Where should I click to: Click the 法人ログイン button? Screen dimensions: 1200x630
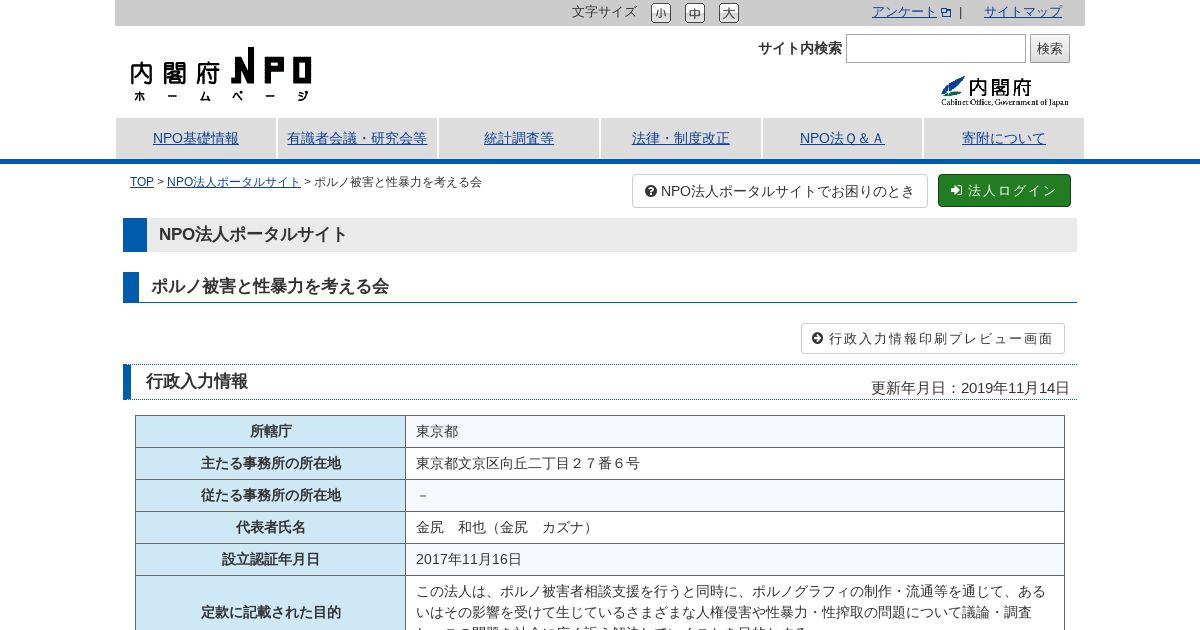[1004, 191]
